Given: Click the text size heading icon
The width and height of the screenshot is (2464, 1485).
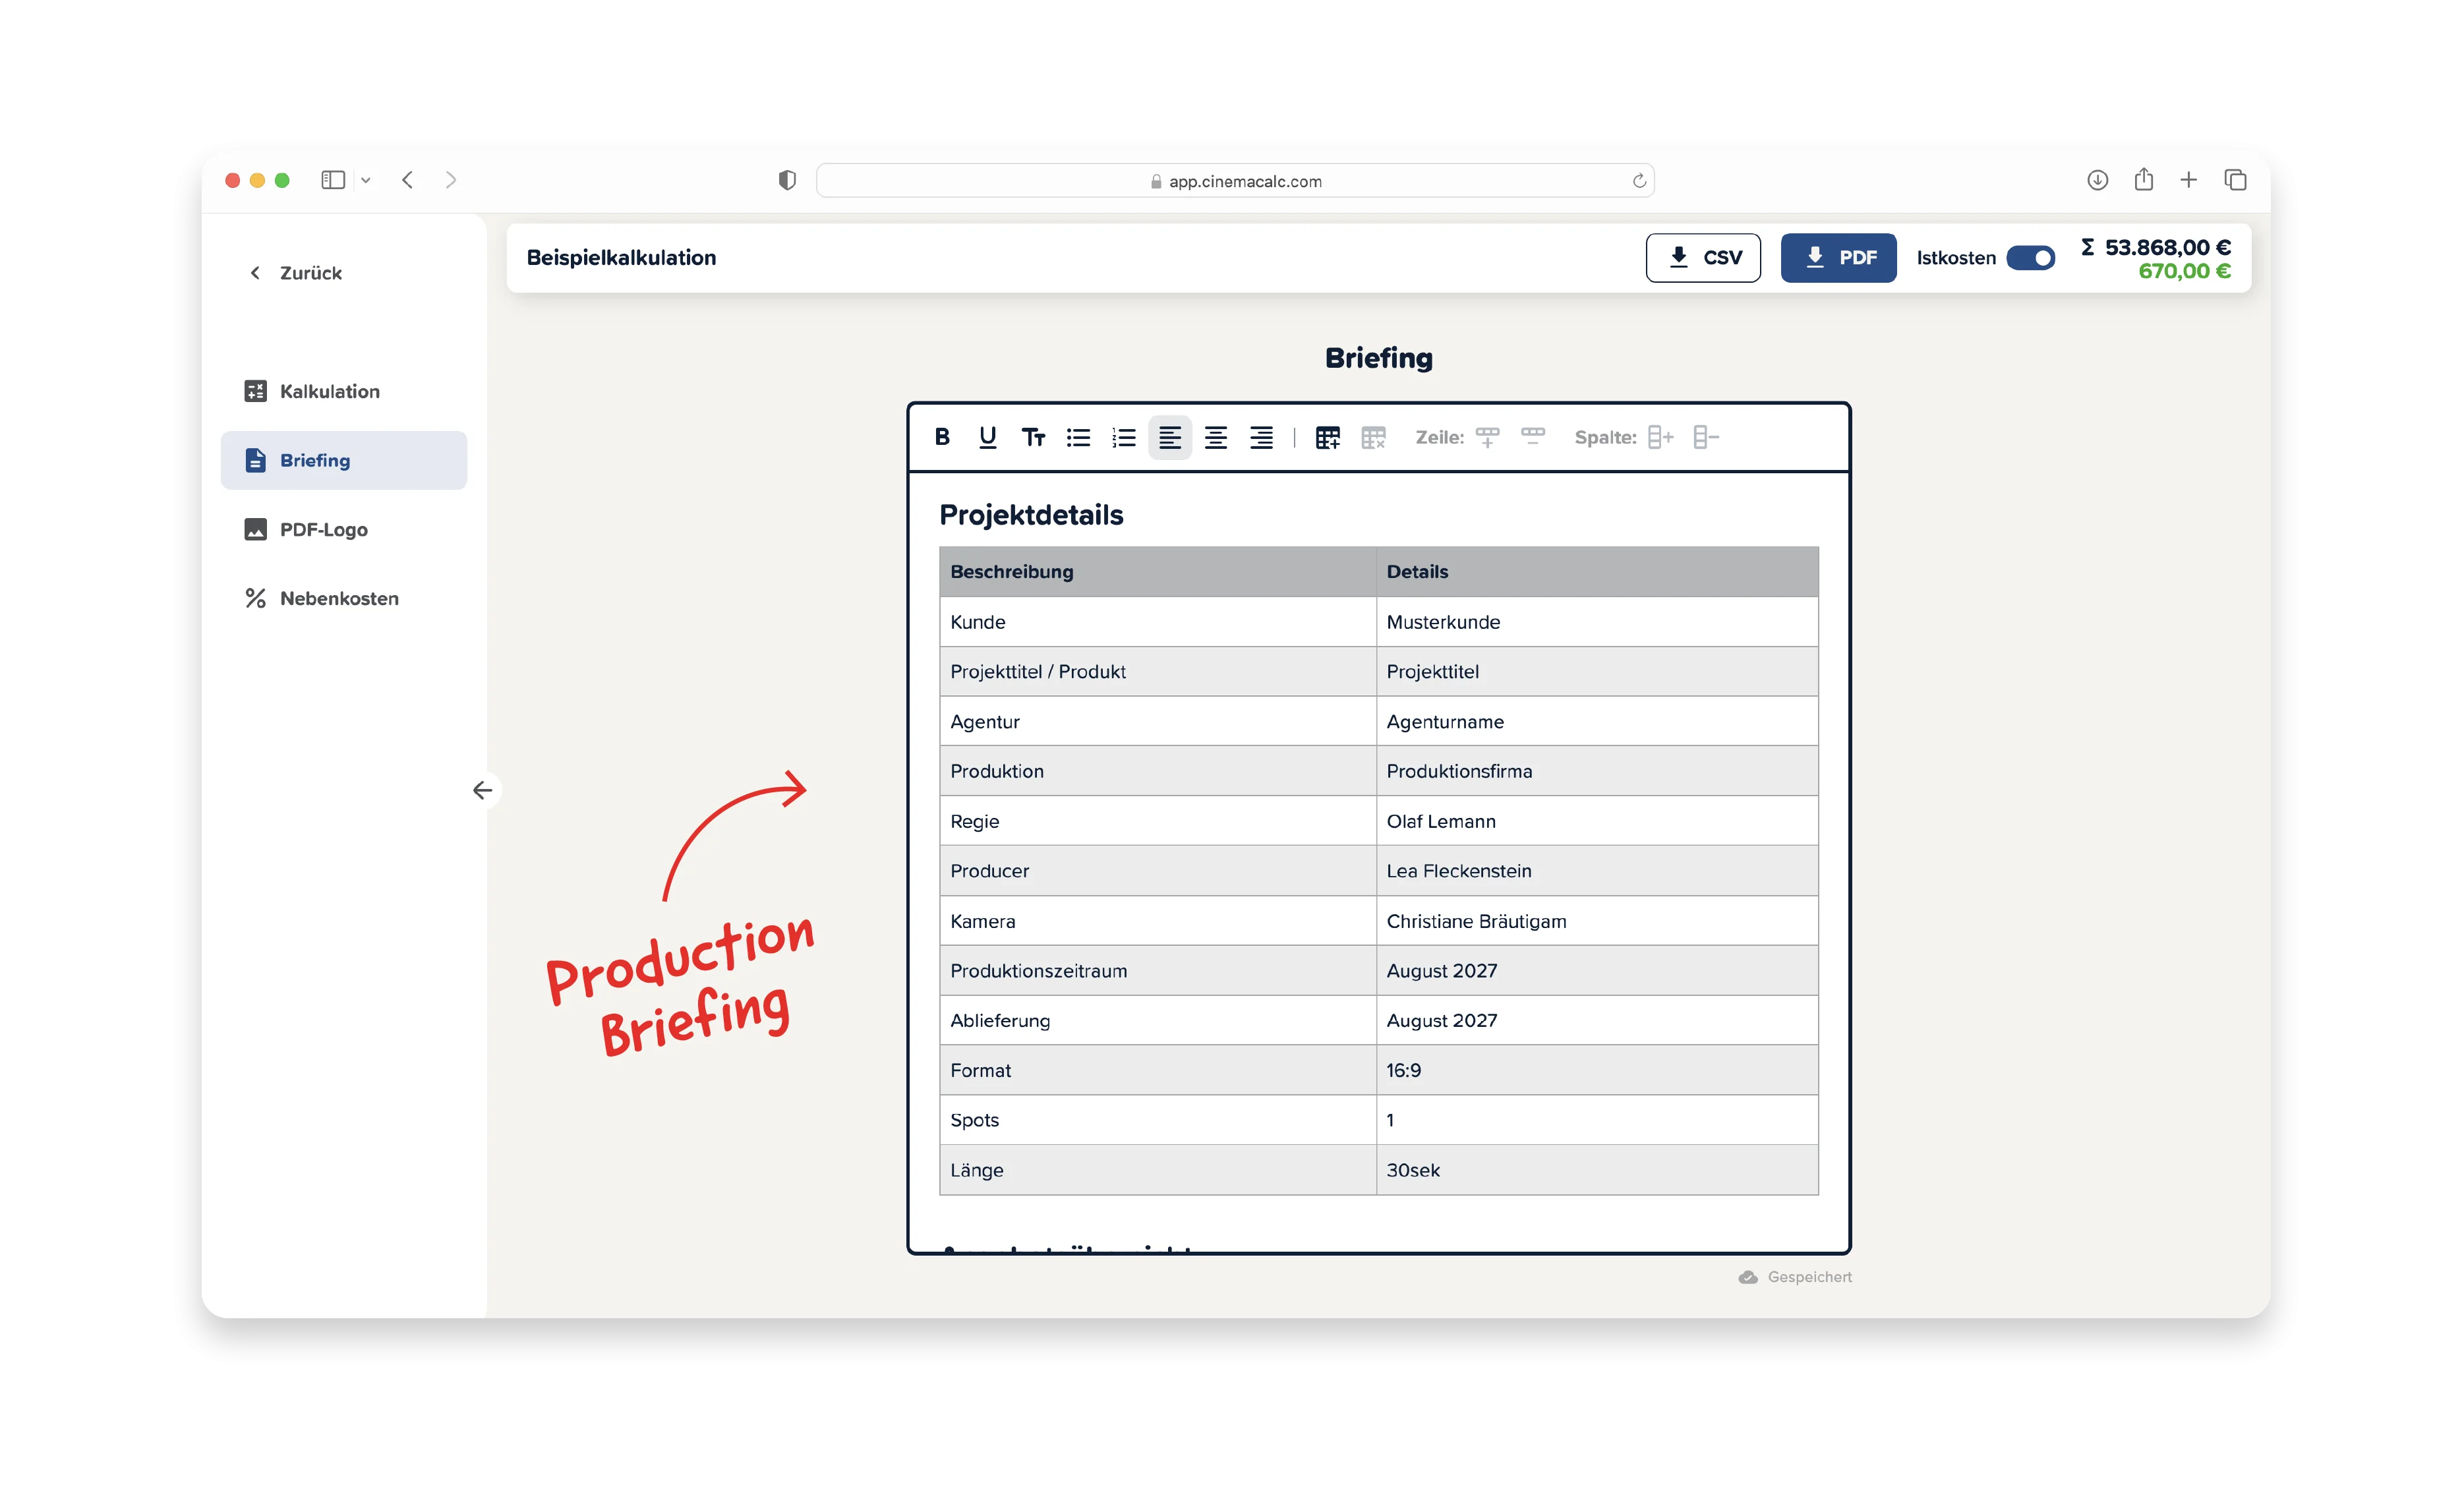Looking at the screenshot, I should tap(1033, 437).
